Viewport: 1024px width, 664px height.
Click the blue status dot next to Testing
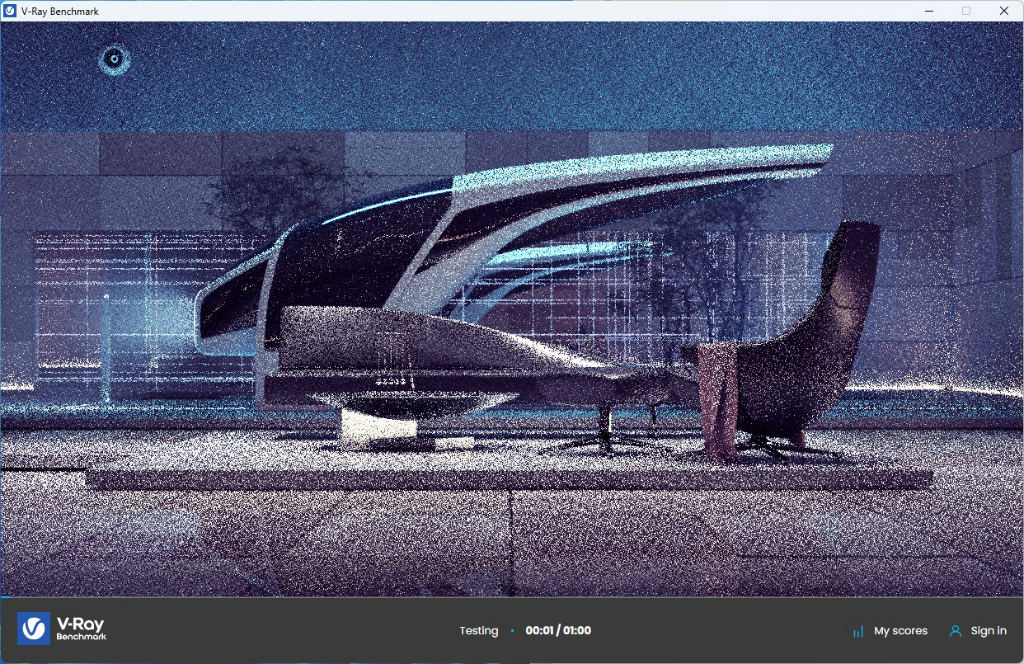tap(512, 631)
